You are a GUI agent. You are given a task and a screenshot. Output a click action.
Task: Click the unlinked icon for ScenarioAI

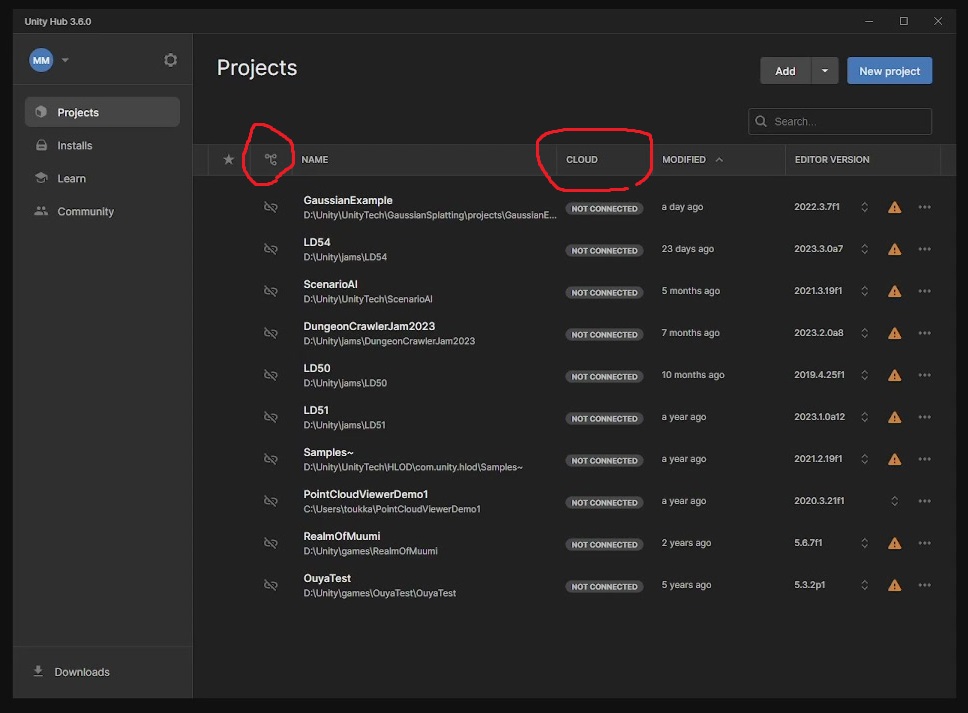click(270, 291)
